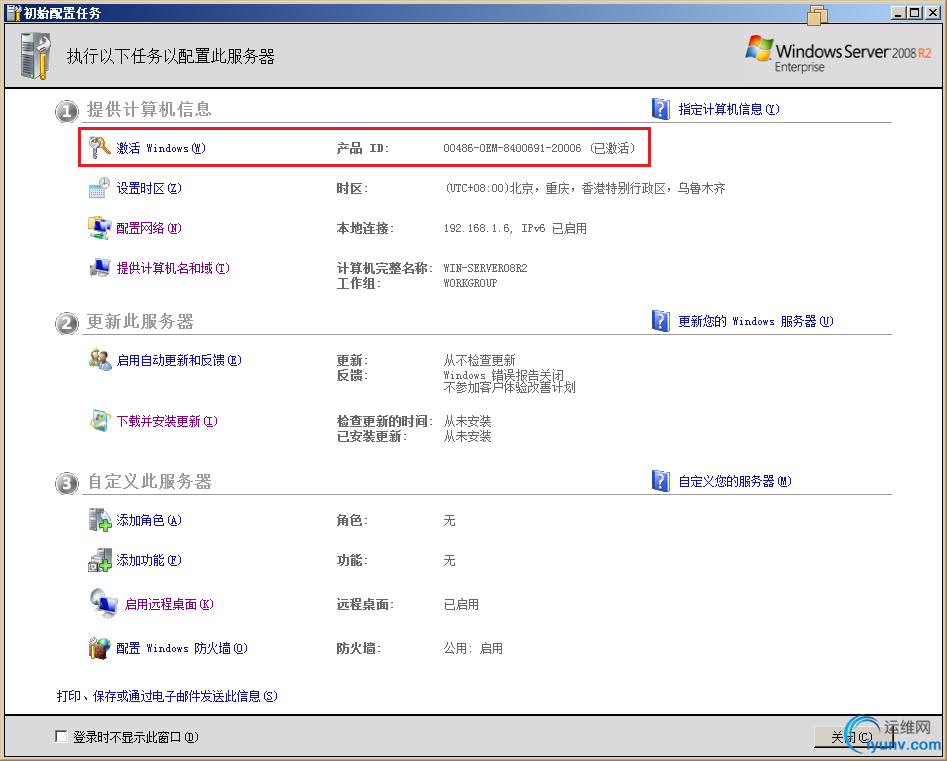Click help icon beside 更新您的 Windows 服务器
Image resolution: width=947 pixels, height=761 pixels.
661,321
